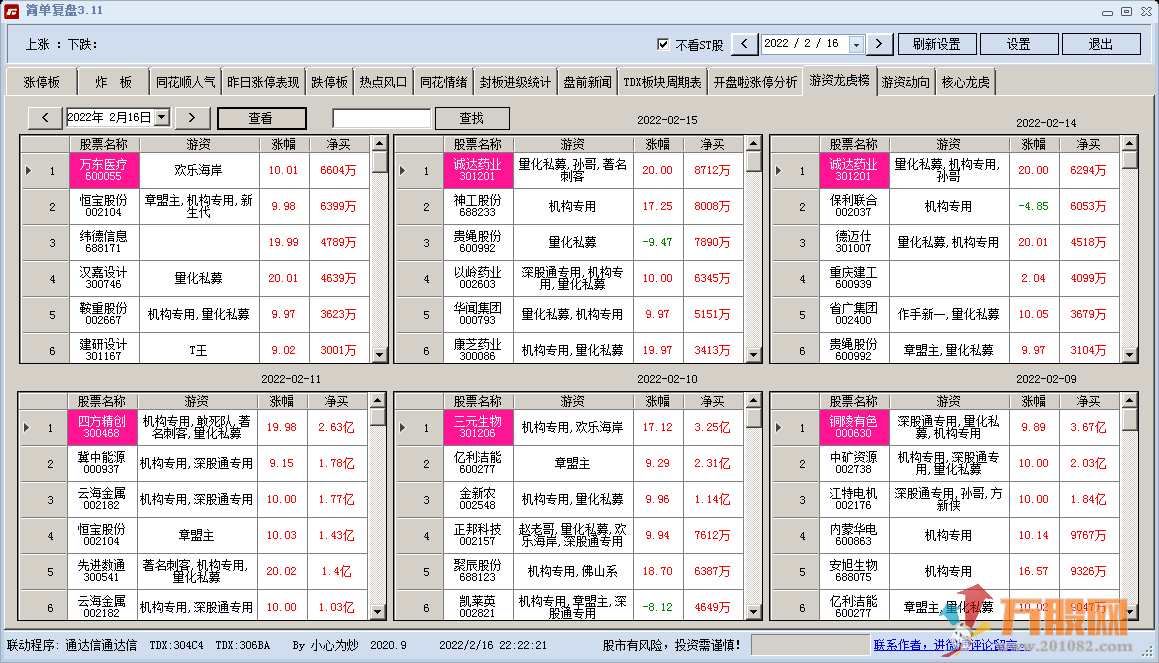
Task: Switch to the 跌停板 tab
Action: pos(330,82)
